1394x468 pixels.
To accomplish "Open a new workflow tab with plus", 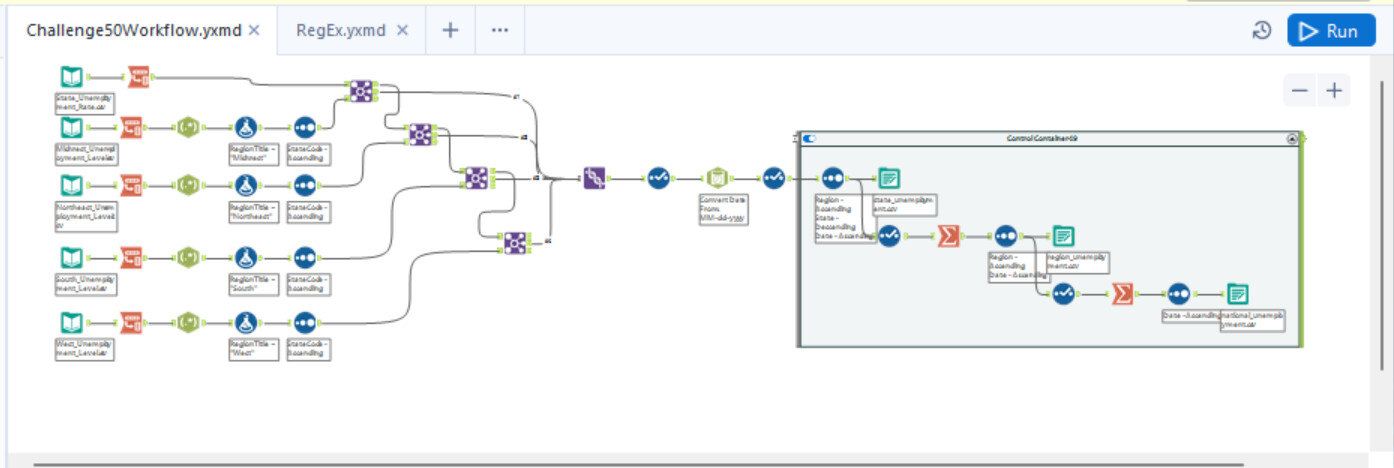I will pos(450,30).
